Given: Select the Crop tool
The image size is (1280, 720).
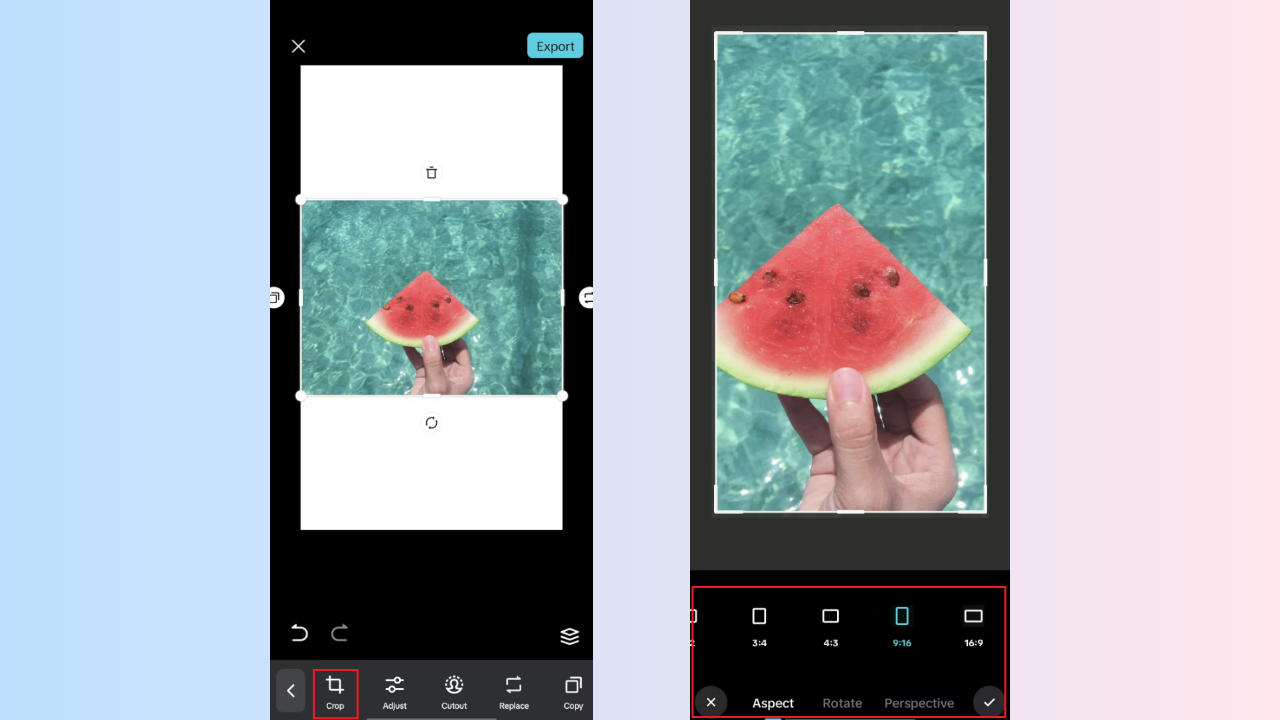Looking at the screenshot, I should pyautogui.click(x=335, y=691).
